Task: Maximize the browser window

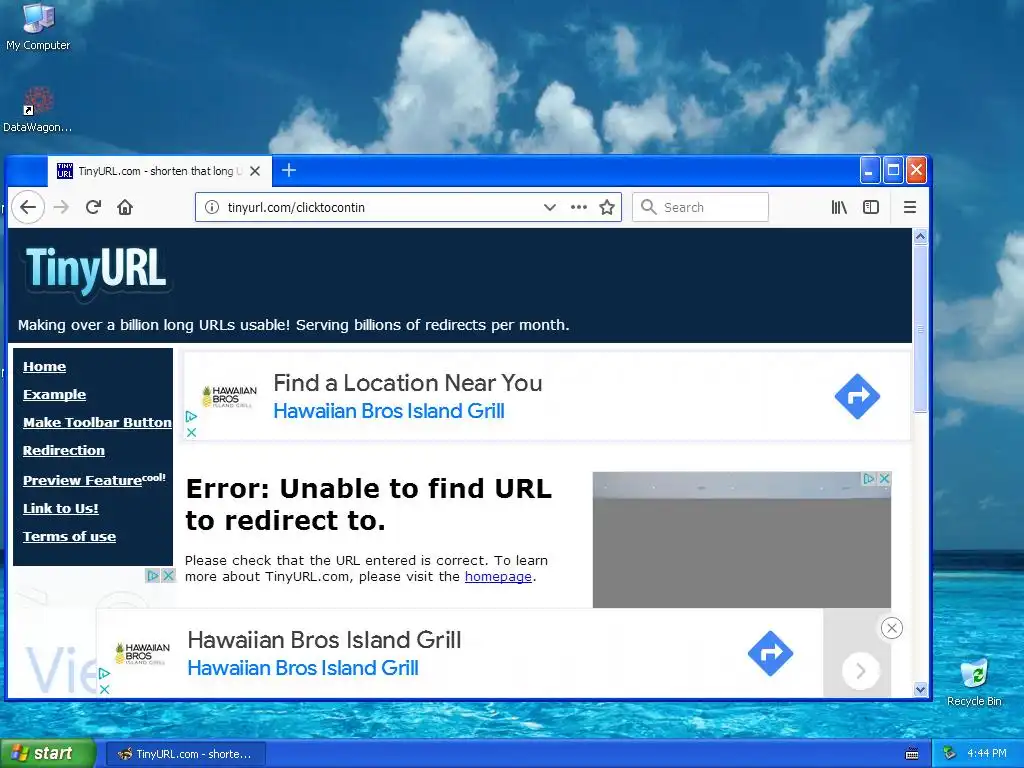Action: click(893, 170)
